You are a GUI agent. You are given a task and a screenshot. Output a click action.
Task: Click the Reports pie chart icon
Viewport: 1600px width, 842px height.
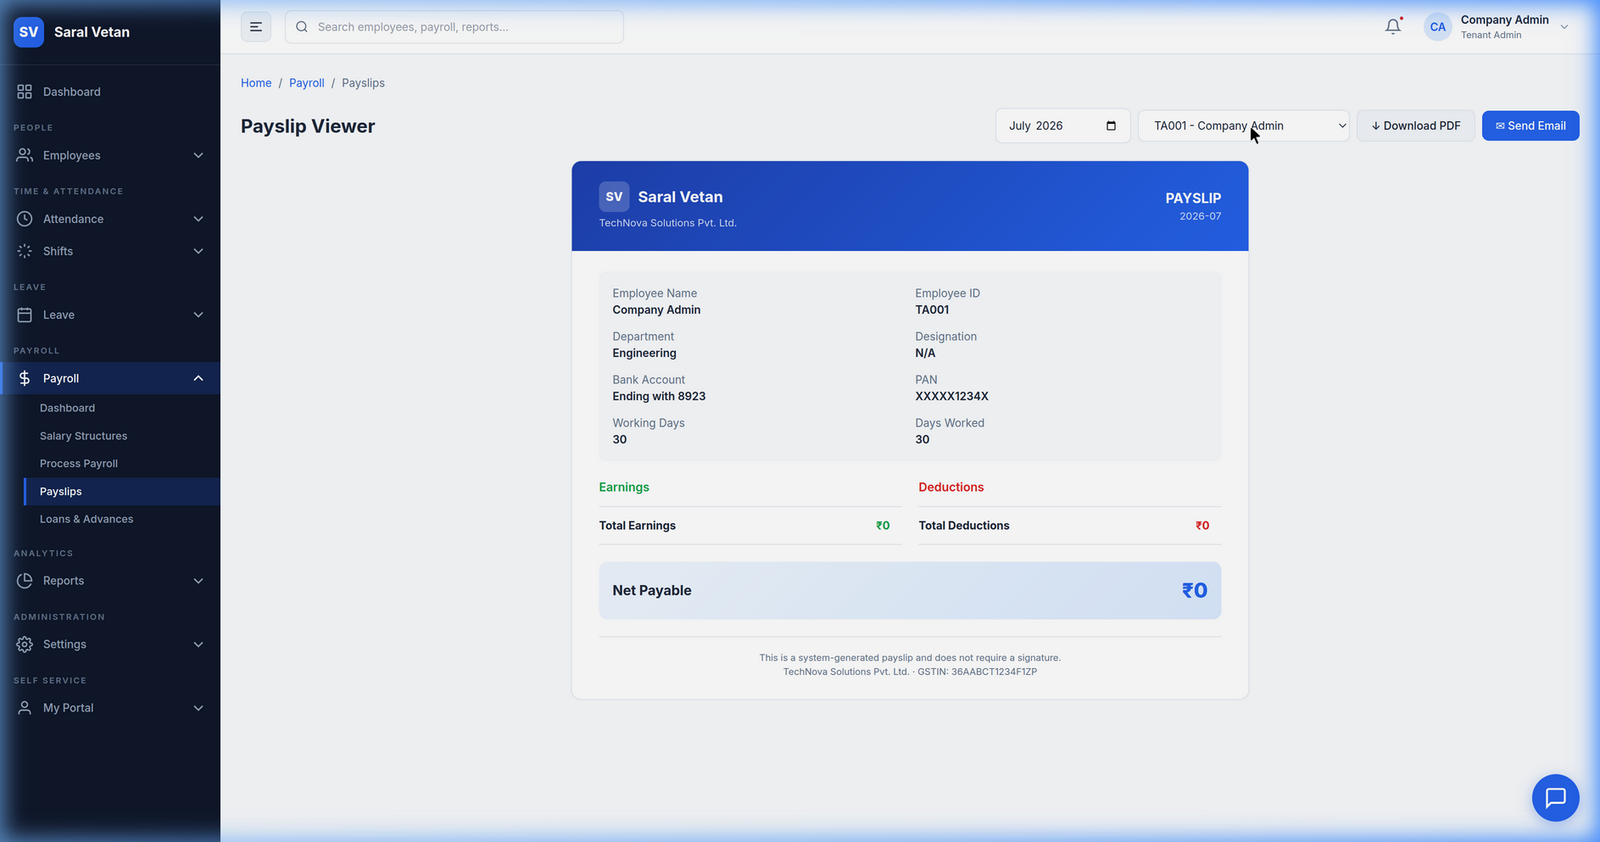point(25,581)
